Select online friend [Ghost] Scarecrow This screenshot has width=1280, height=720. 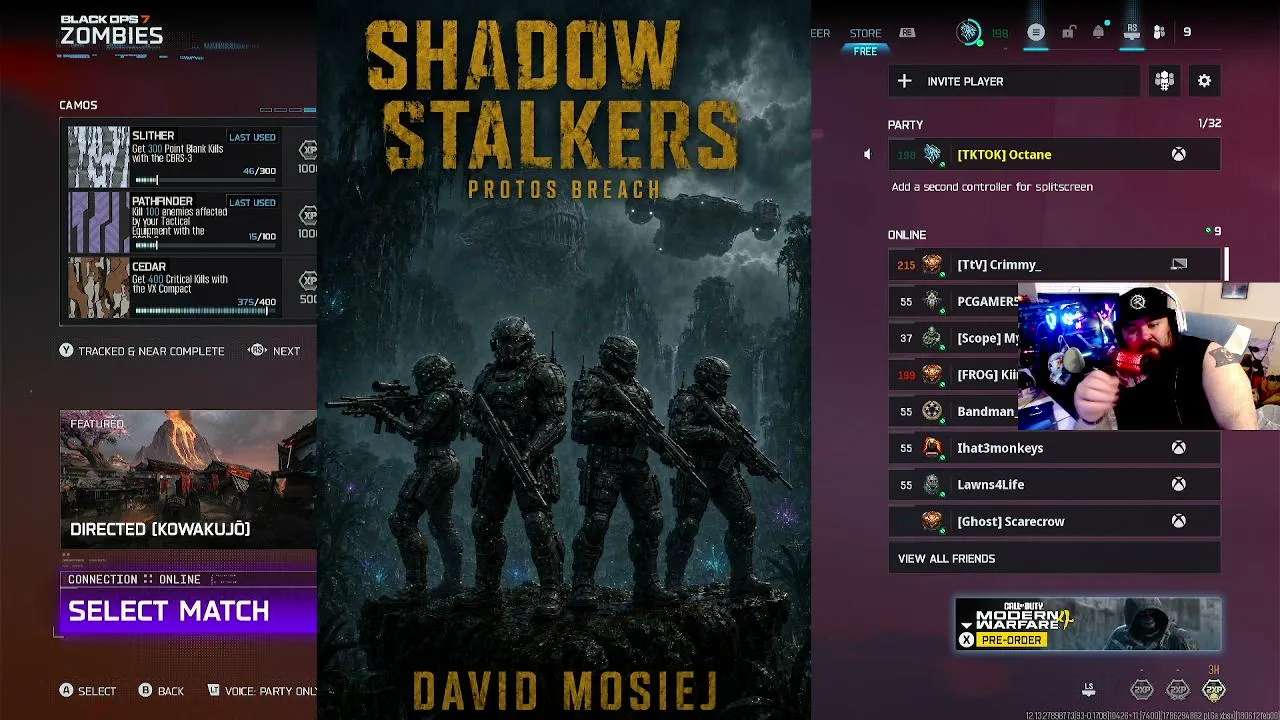[x=1054, y=521]
